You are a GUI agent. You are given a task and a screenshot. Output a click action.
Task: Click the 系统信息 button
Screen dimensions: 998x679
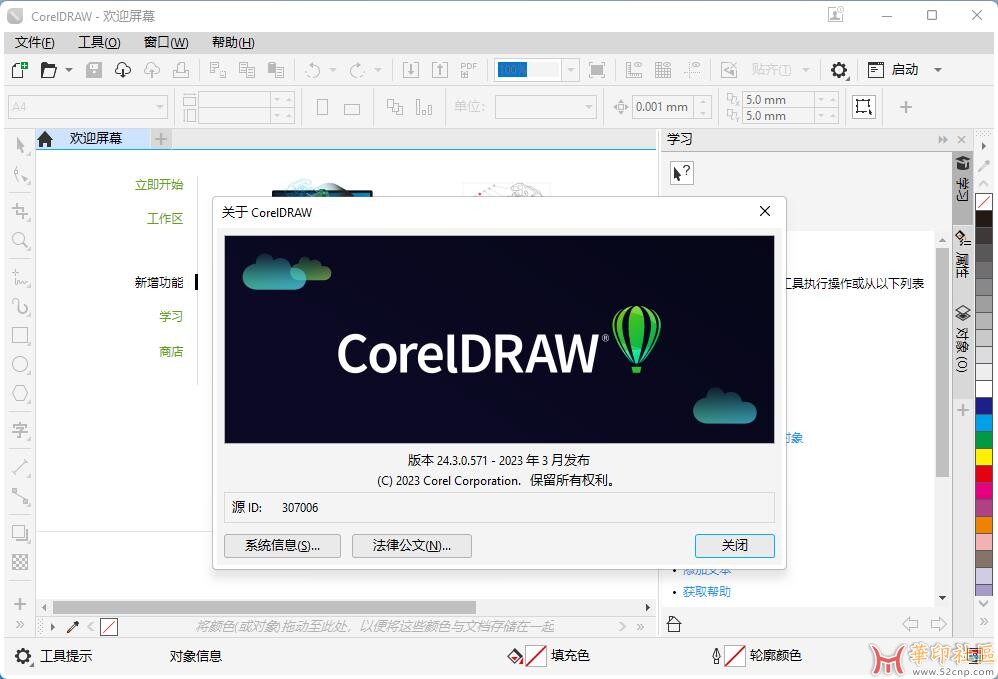click(x=283, y=546)
